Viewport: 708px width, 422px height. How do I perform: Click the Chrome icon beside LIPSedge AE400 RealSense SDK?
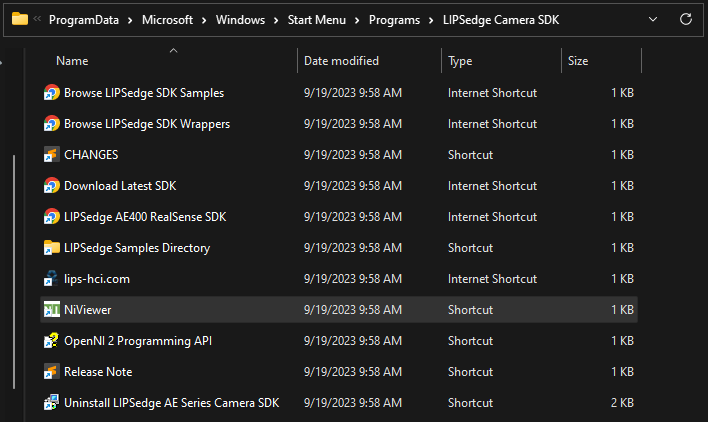(51, 217)
